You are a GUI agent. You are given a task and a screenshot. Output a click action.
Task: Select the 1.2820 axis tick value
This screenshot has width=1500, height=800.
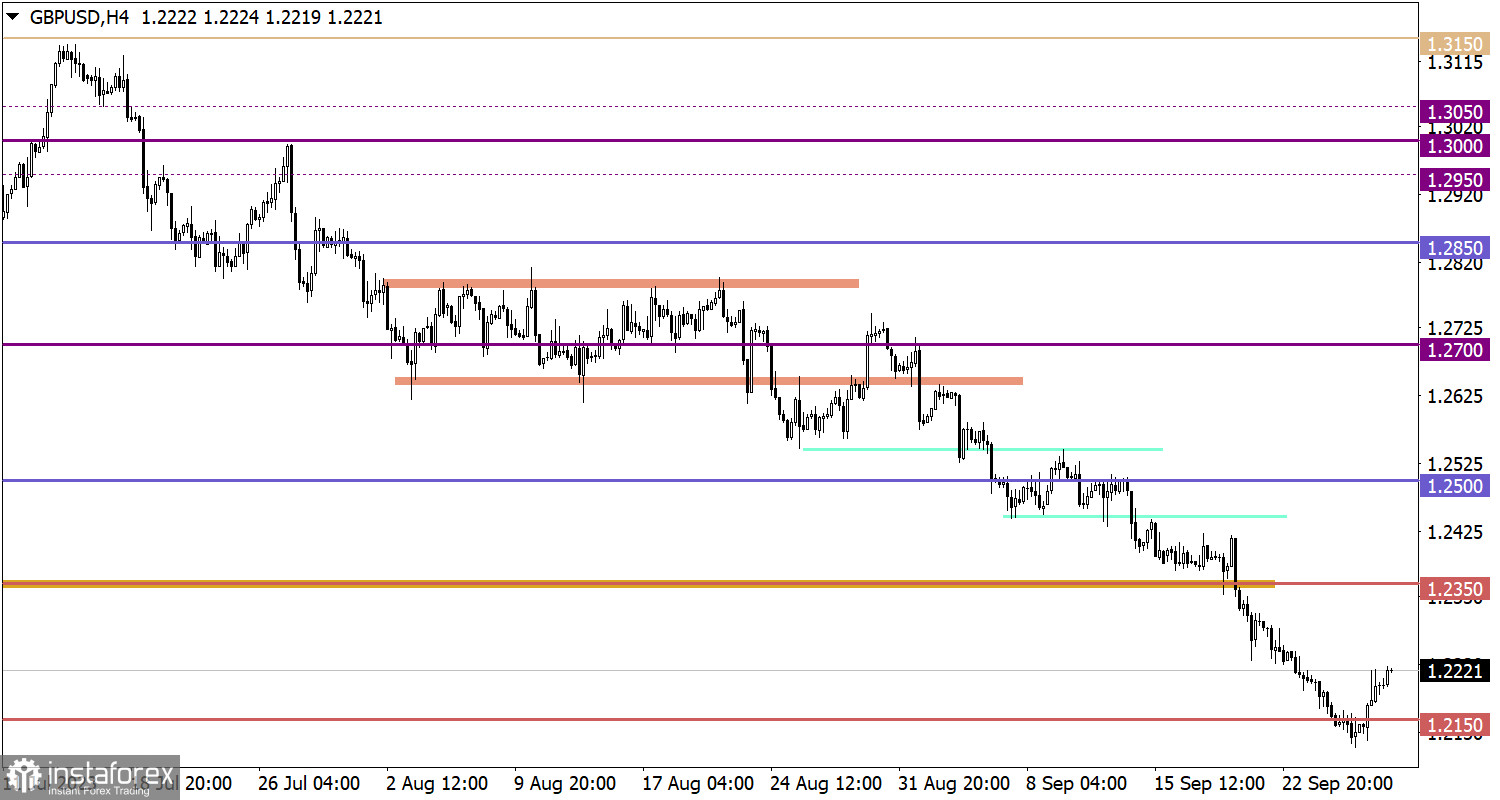[x=1455, y=264]
